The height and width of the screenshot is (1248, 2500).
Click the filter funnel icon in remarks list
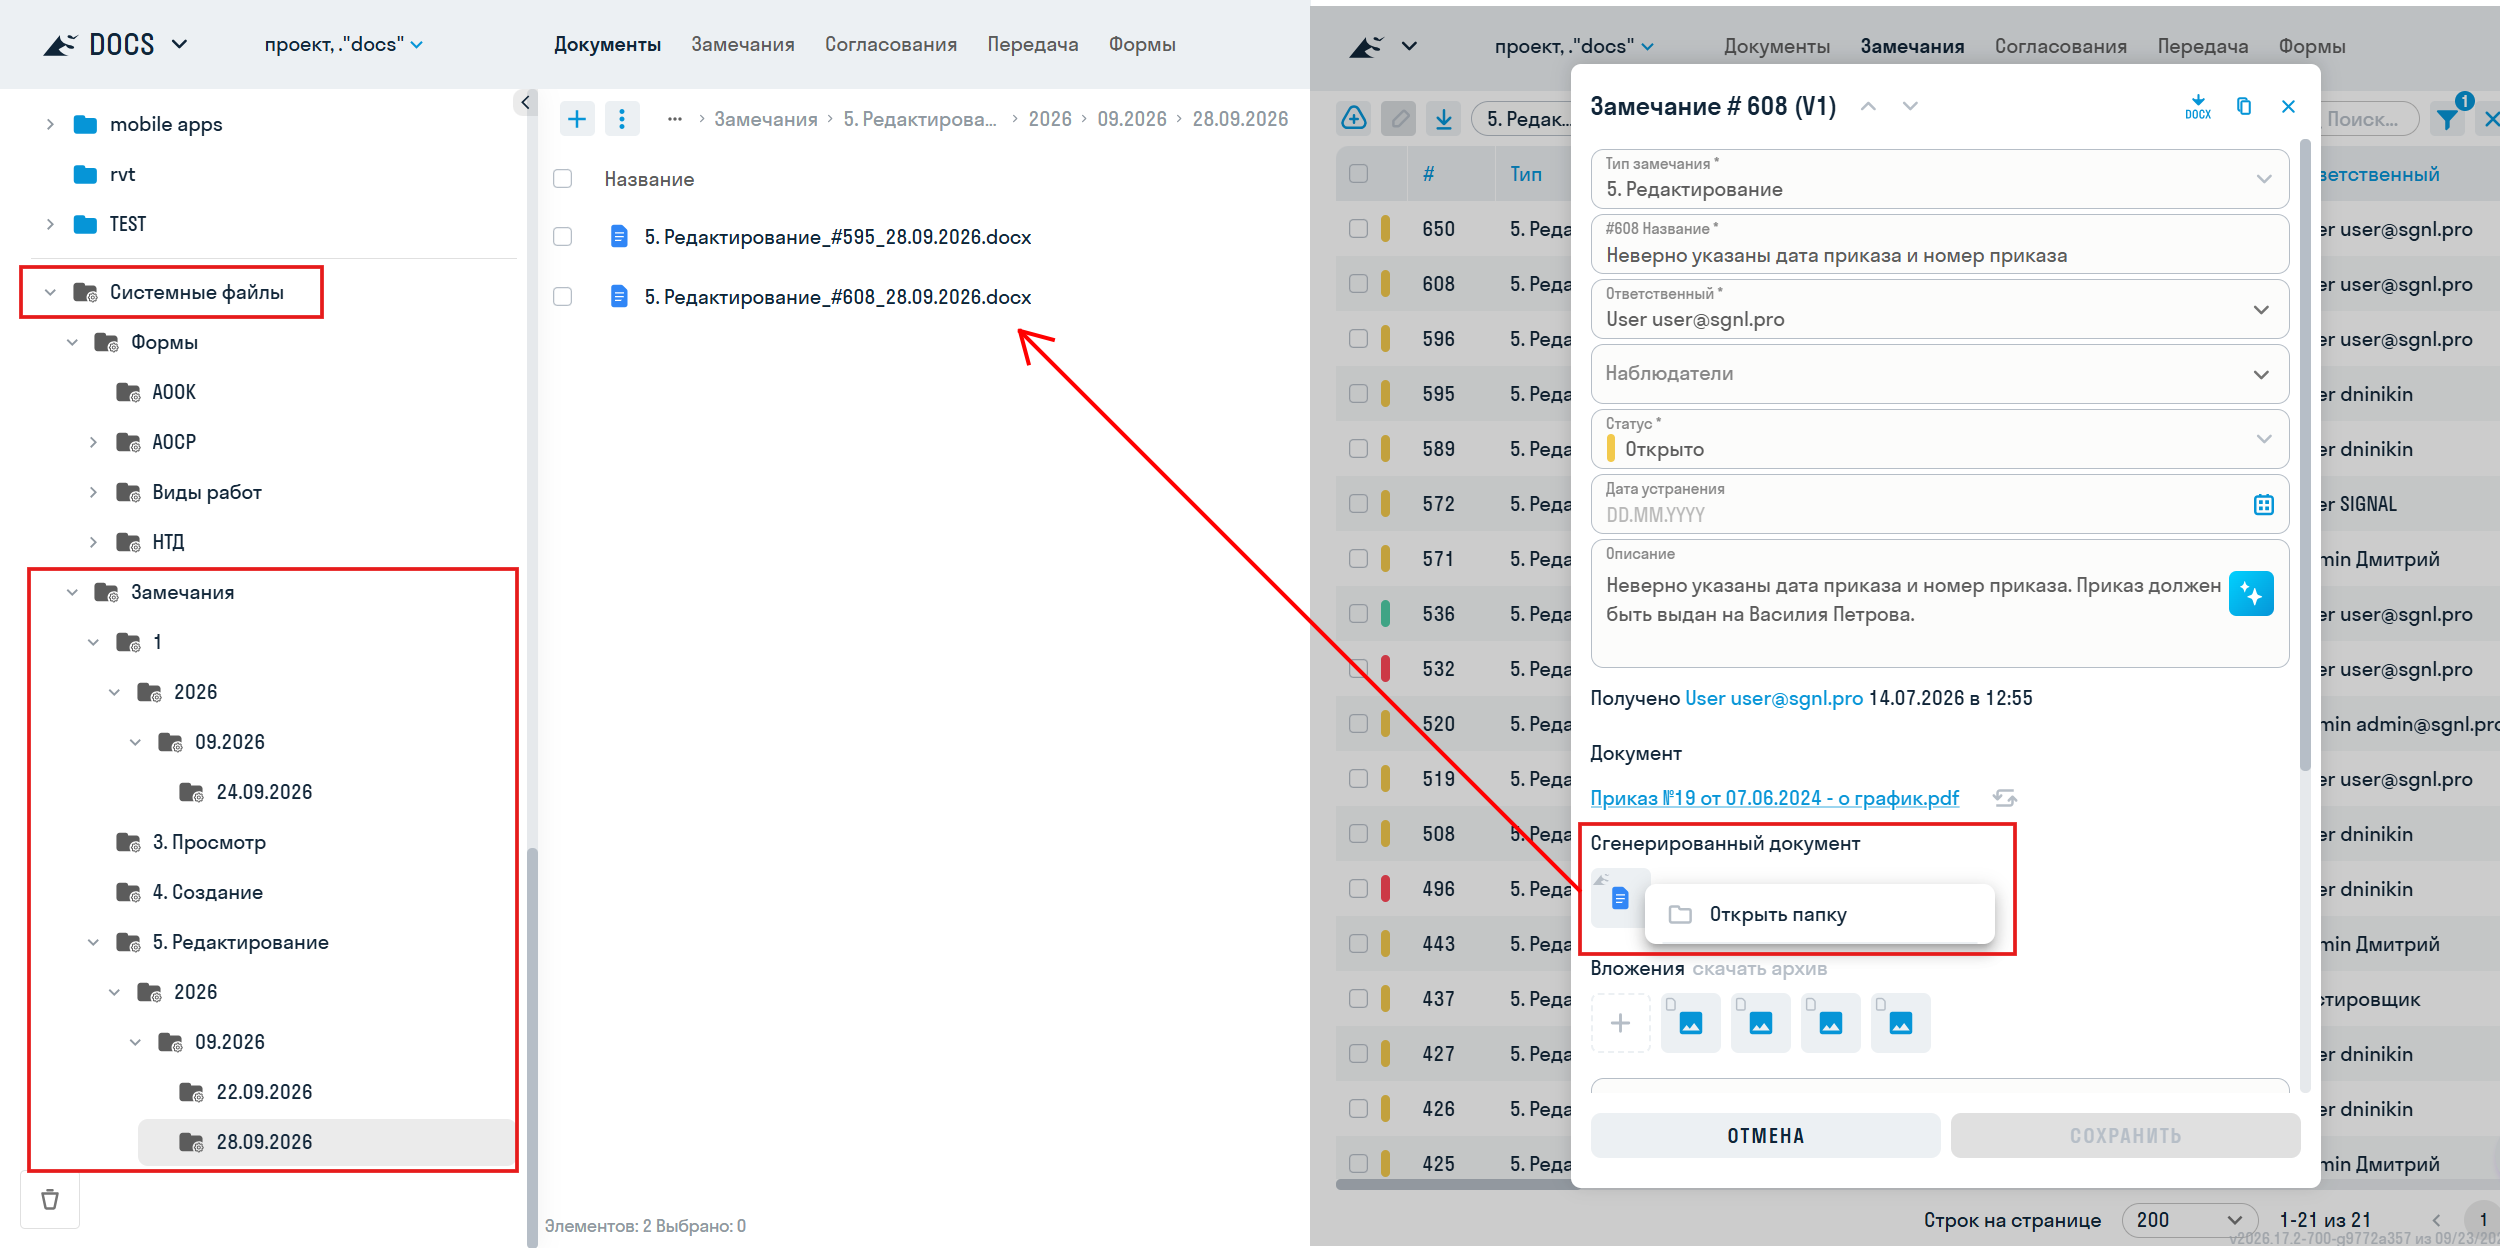(2448, 119)
